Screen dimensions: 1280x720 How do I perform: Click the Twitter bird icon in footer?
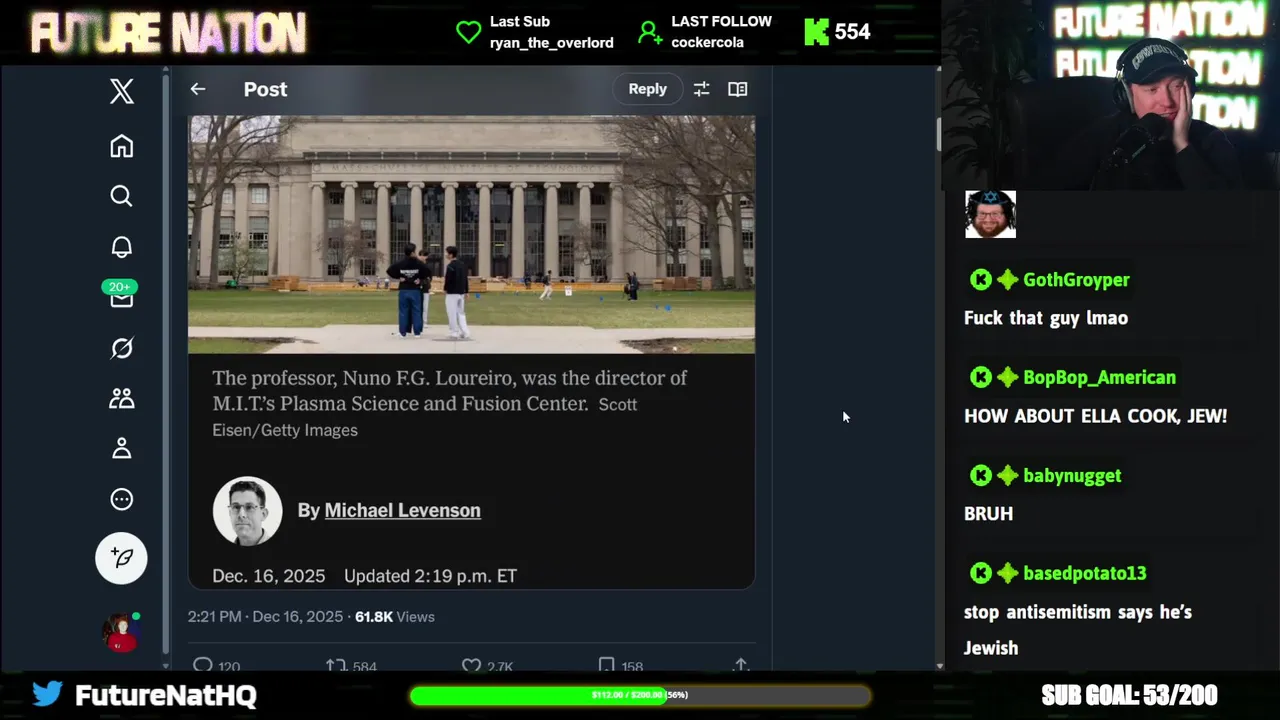[x=47, y=694]
